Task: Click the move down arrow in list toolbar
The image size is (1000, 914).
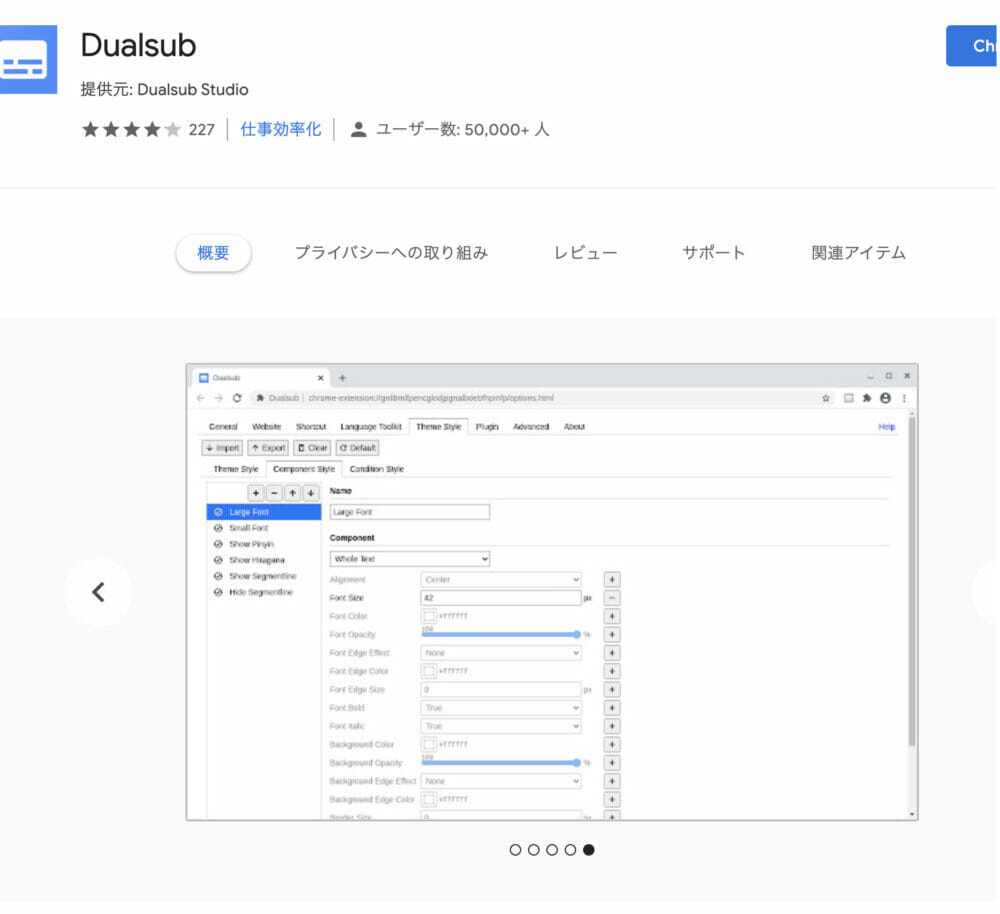Action: [311, 493]
